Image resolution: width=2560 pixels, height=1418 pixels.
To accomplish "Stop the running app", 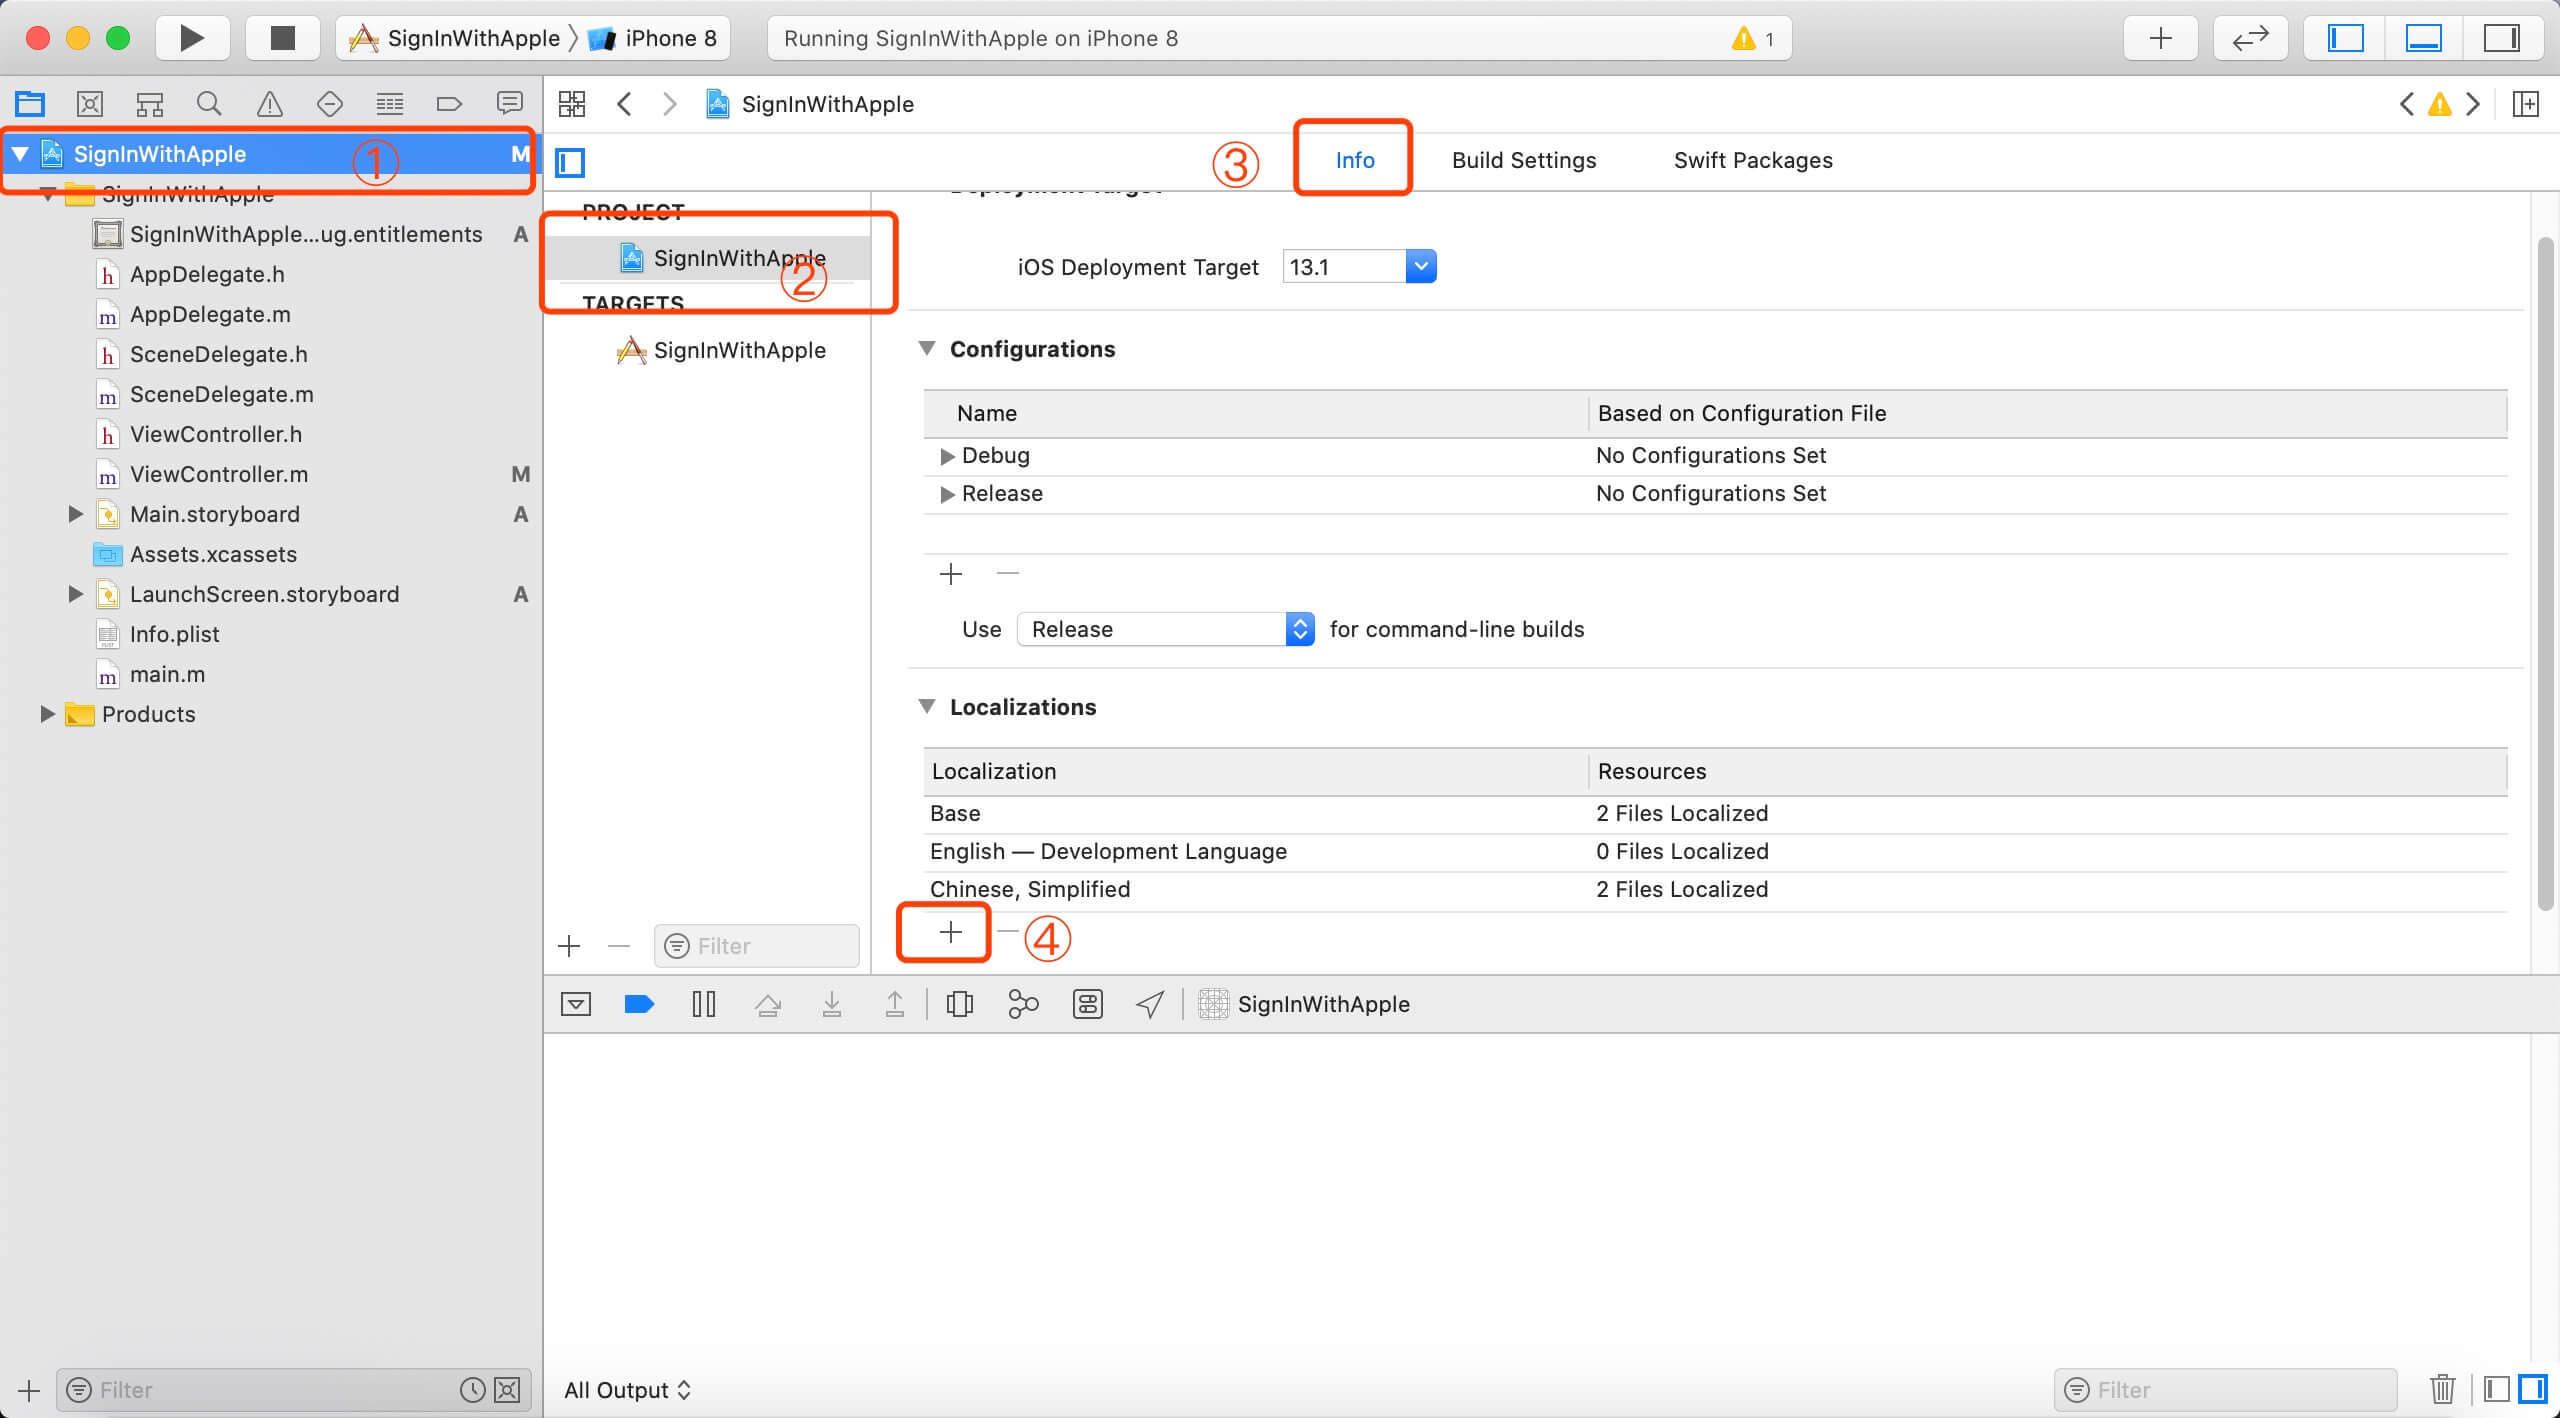I will 283,38.
